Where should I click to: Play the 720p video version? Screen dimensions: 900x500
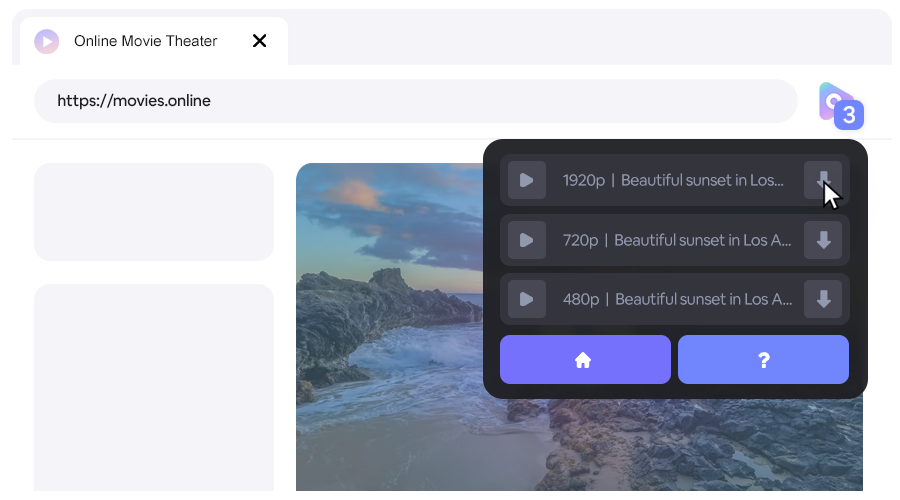click(526, 240)
